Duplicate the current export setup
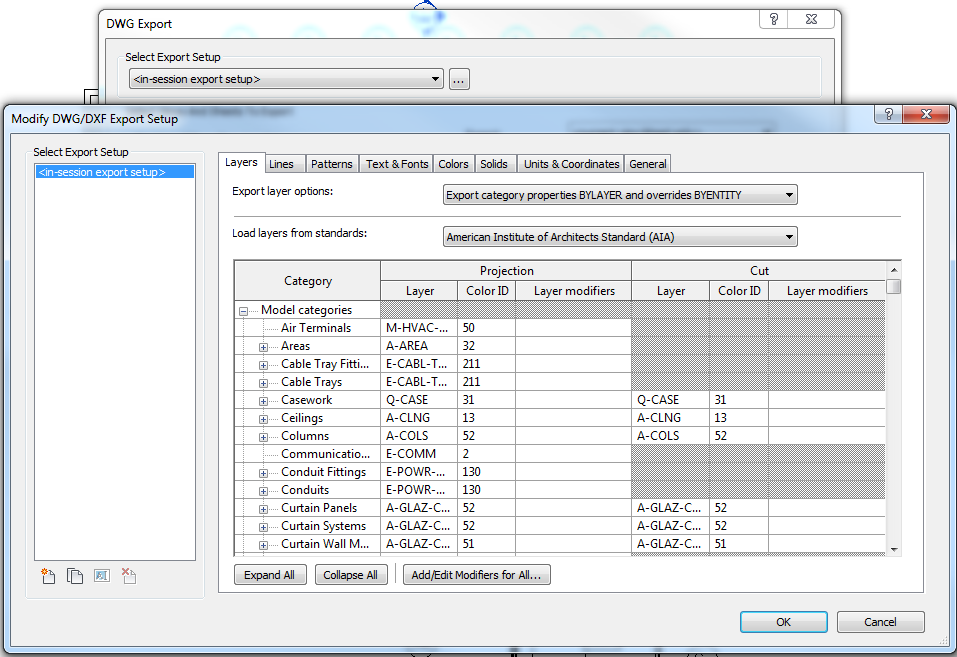 click(x=74, y=575)
